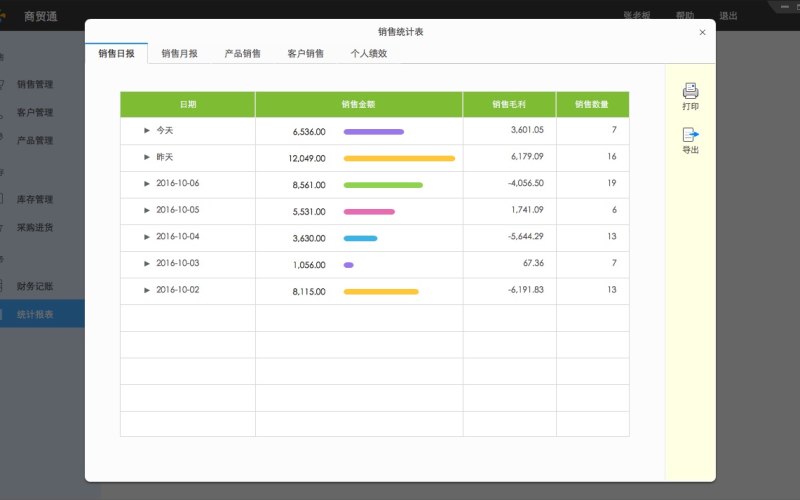Click quantity 6 in 2016-10-05 row
The height and width of the screenshot is (500, 800).
(x=614, y=209)
